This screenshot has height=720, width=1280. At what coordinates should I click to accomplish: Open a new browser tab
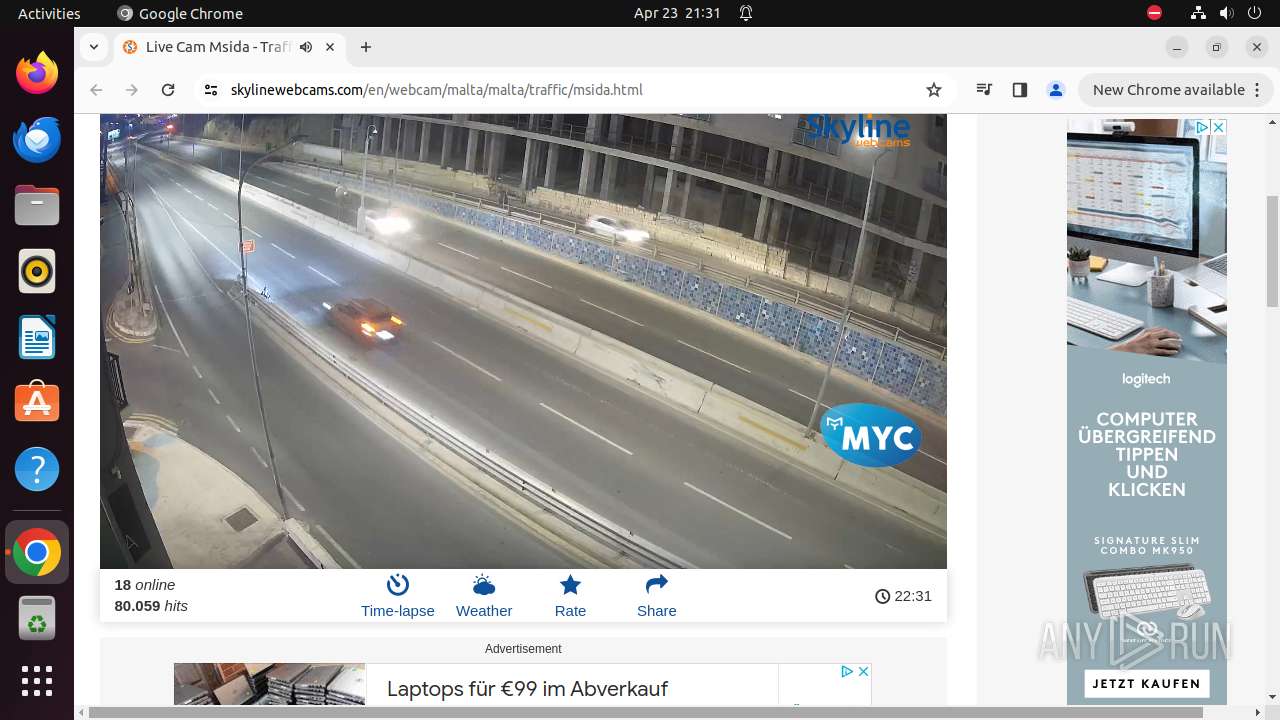tap(366, 47)
